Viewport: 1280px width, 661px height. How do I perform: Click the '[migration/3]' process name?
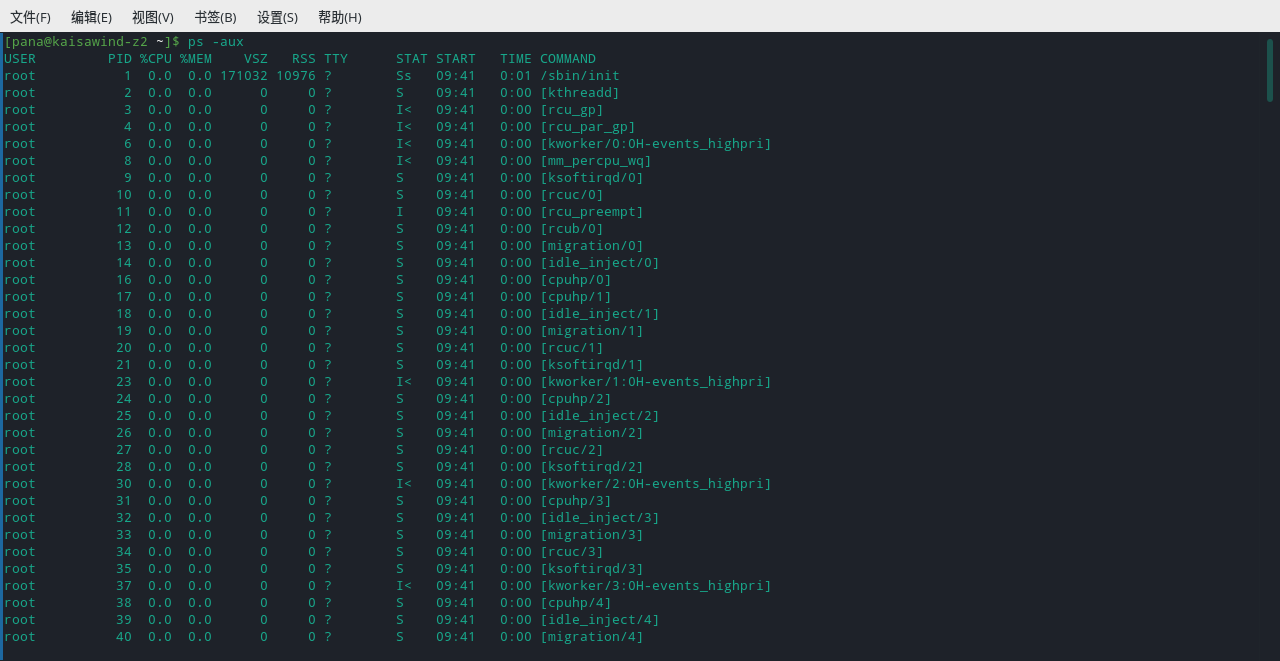click(592, 534)
